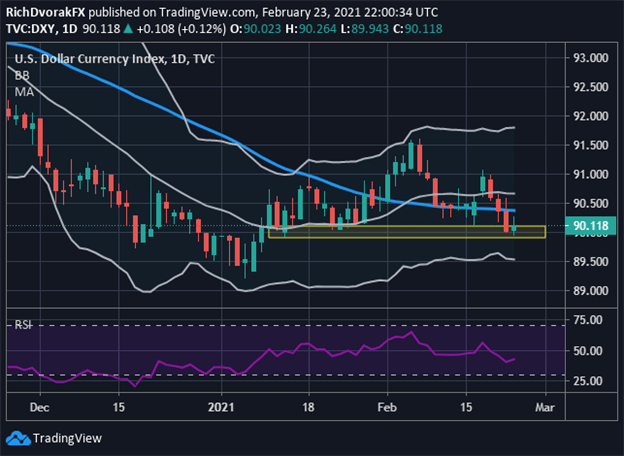This screenshot has width=624, height=456.
Task: Click the 93.000 price axis label
Action: pyautogui.click(x=591, y=58)
